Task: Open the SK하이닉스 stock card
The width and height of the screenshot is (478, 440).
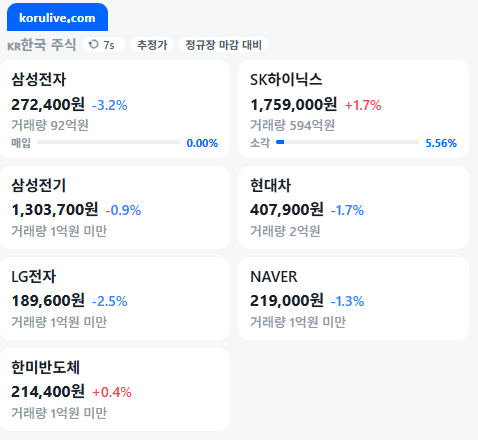Action: click(x=353, y=109)
